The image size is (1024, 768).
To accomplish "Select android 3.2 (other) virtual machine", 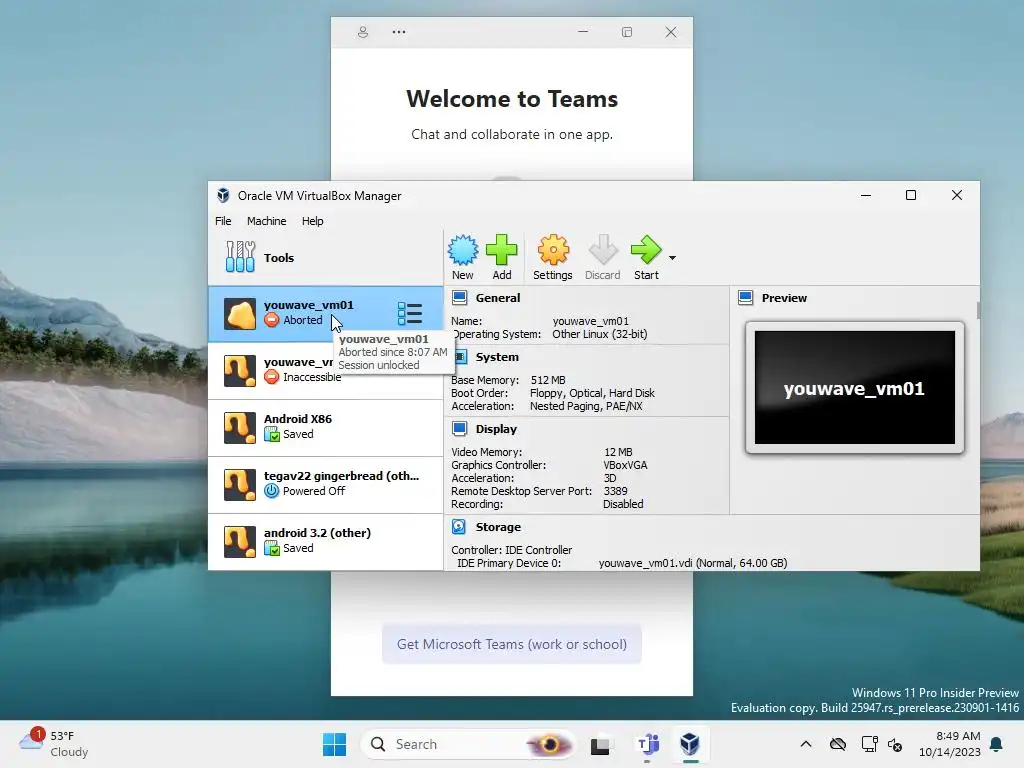I will click(x=325, y=541).
